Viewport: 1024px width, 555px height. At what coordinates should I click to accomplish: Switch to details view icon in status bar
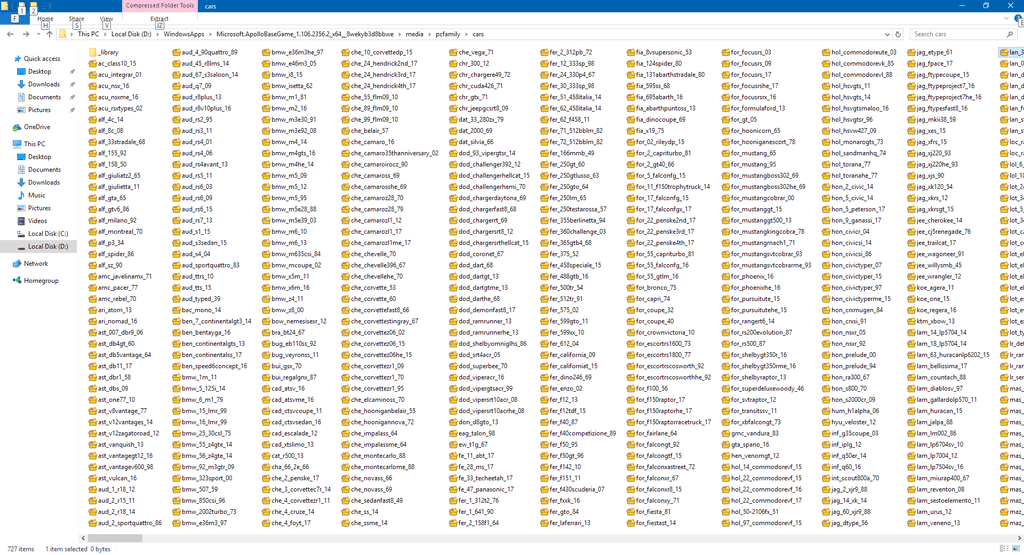click(1004, 548)
